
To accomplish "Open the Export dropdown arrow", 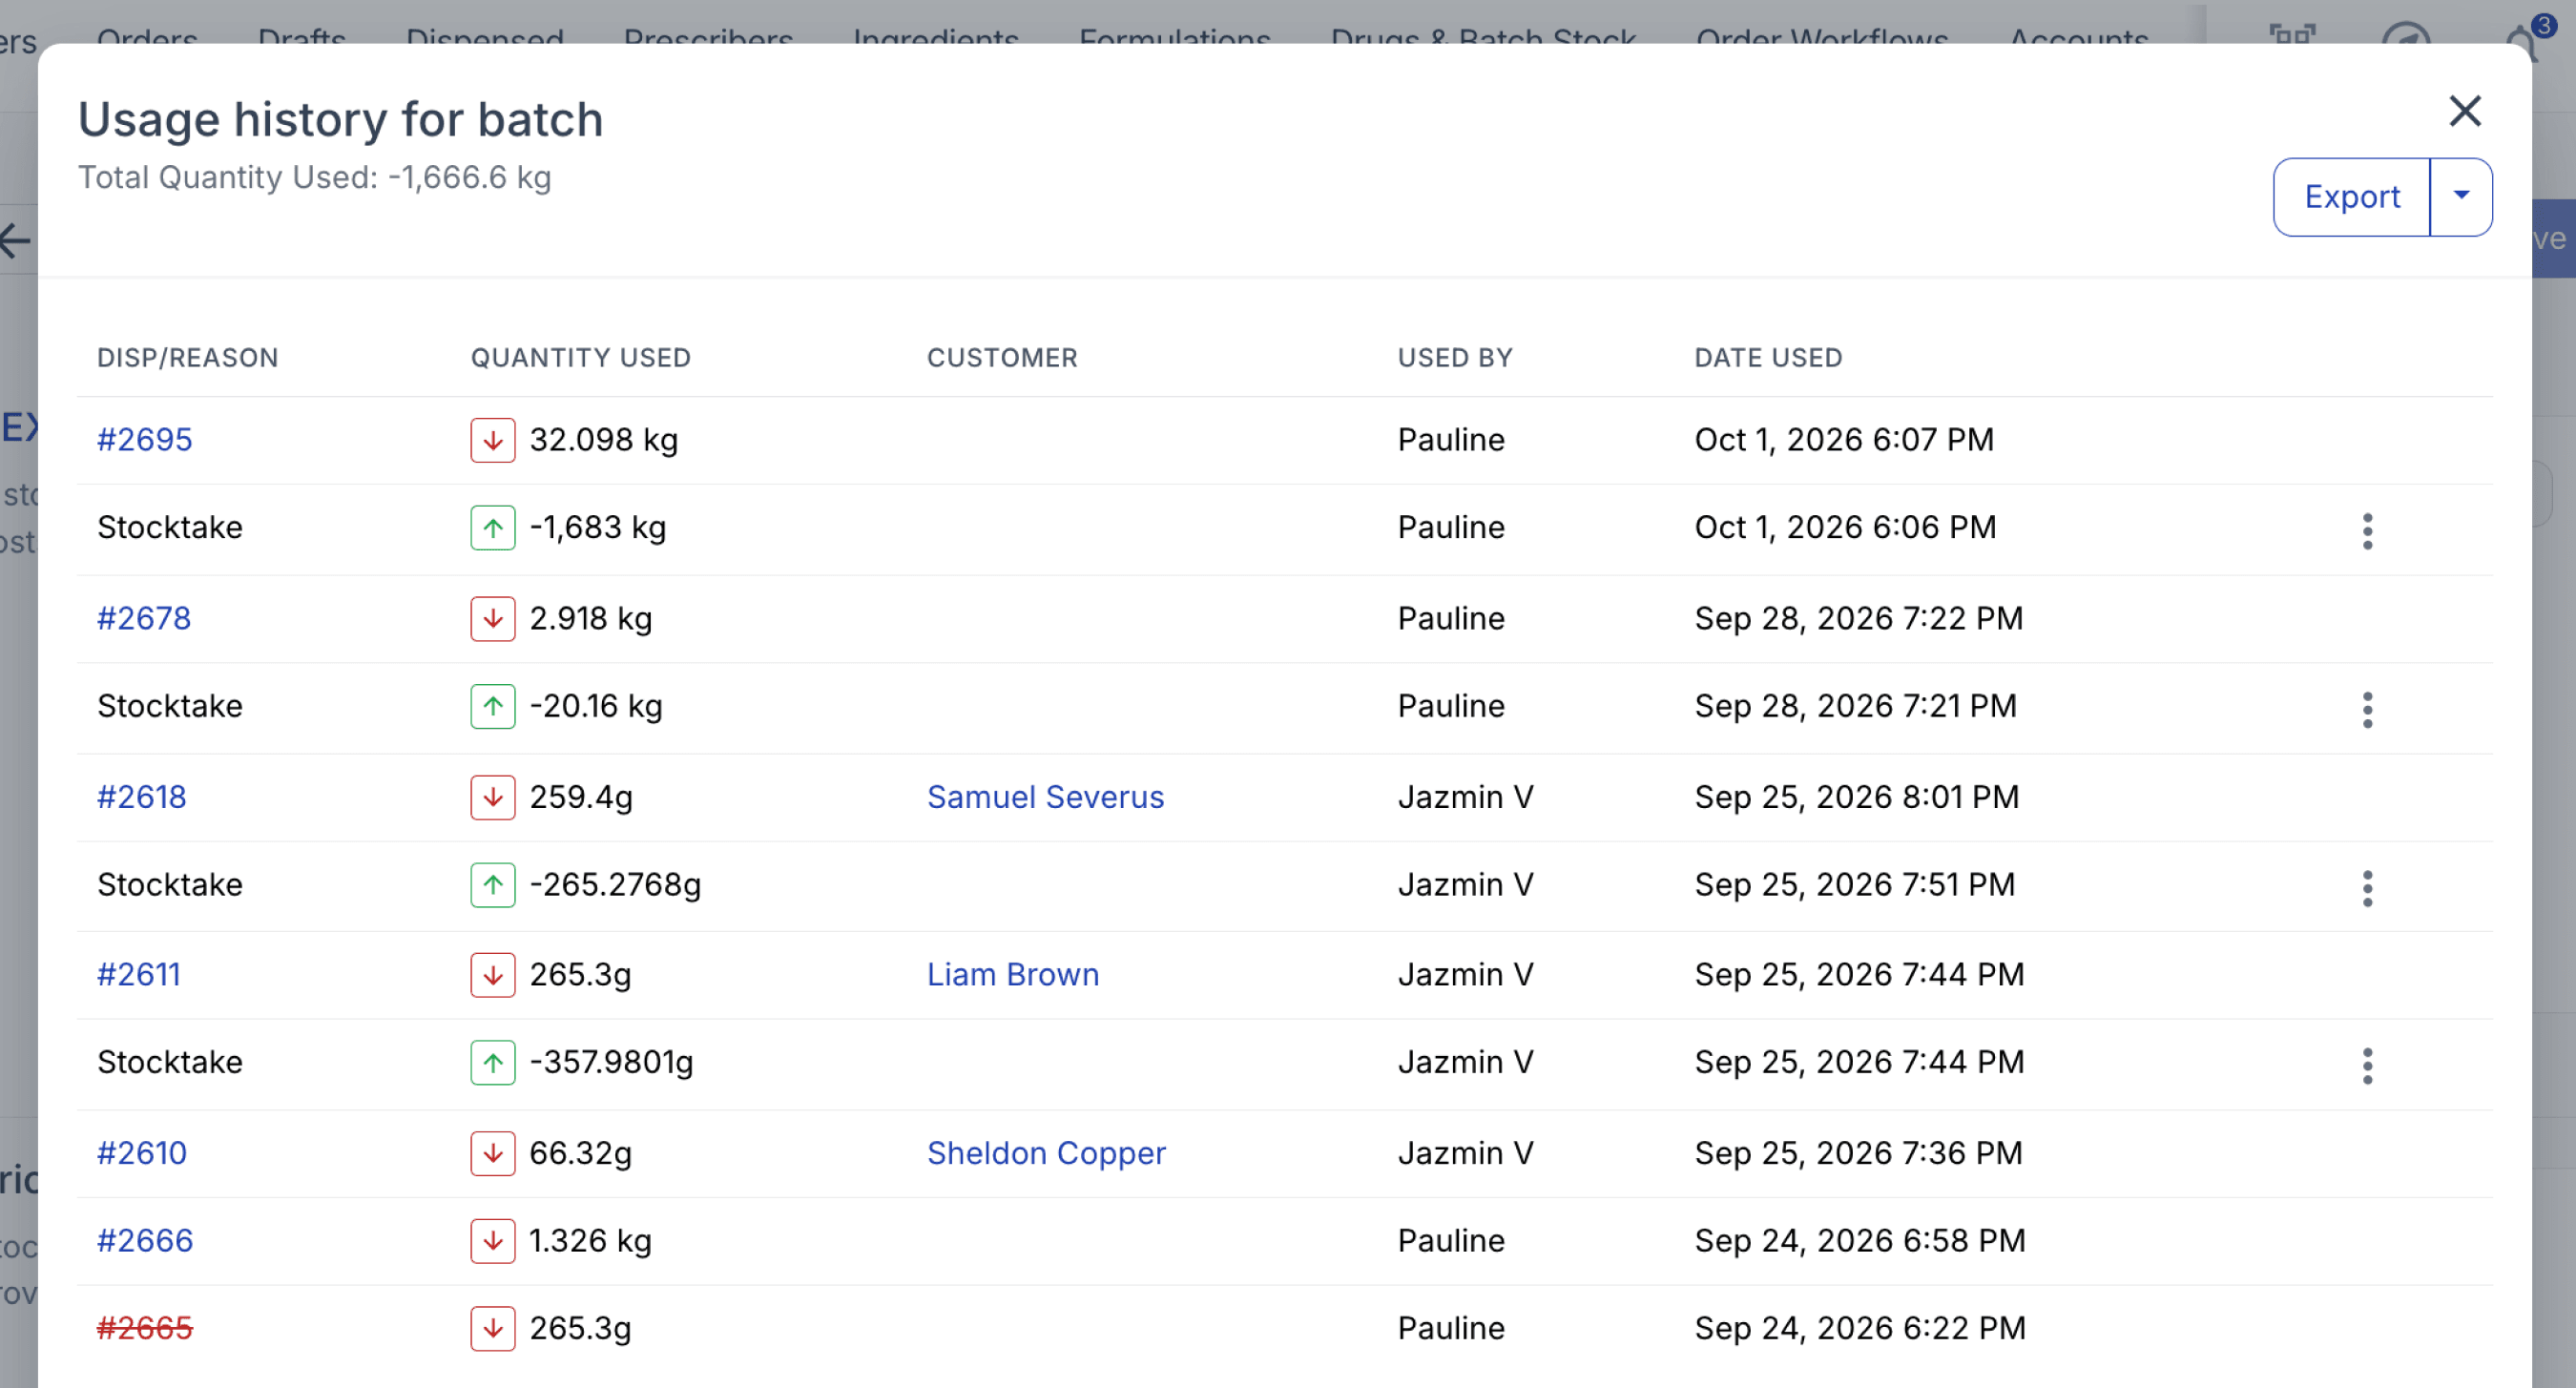I will pos(2461,197).
